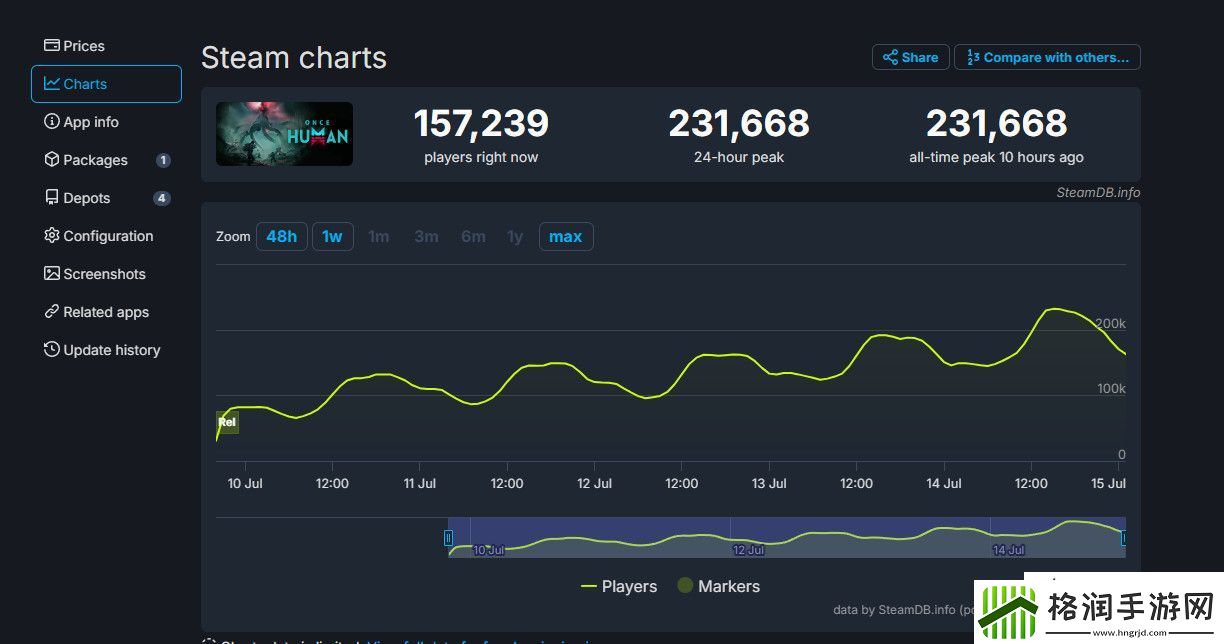1224x644 pixels.
Task: Select the Depots icon
Action: coord(52,198)
